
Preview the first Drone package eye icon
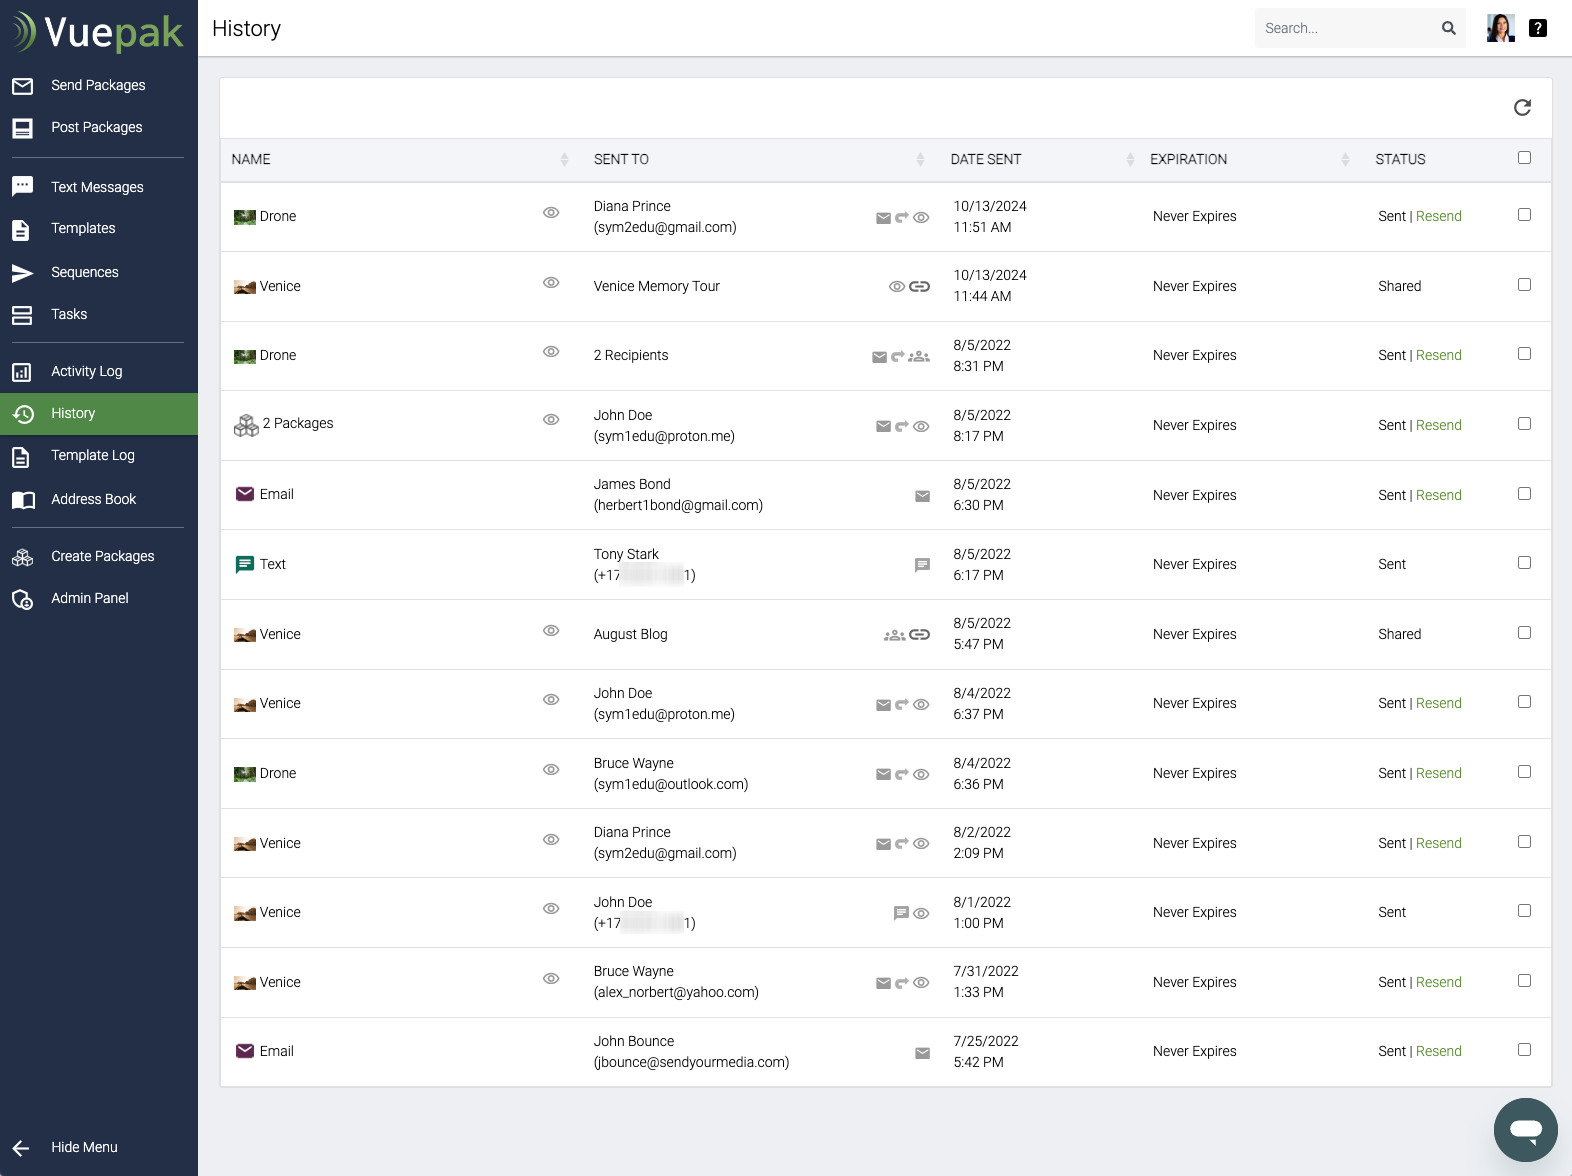pyautogui.click(x=551, y=213)
